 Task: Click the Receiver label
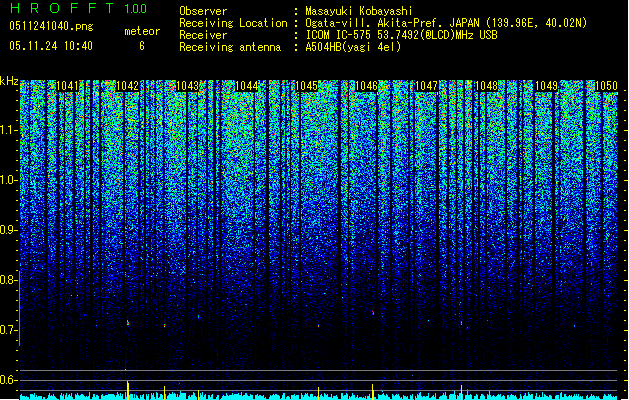click(203, 35)
